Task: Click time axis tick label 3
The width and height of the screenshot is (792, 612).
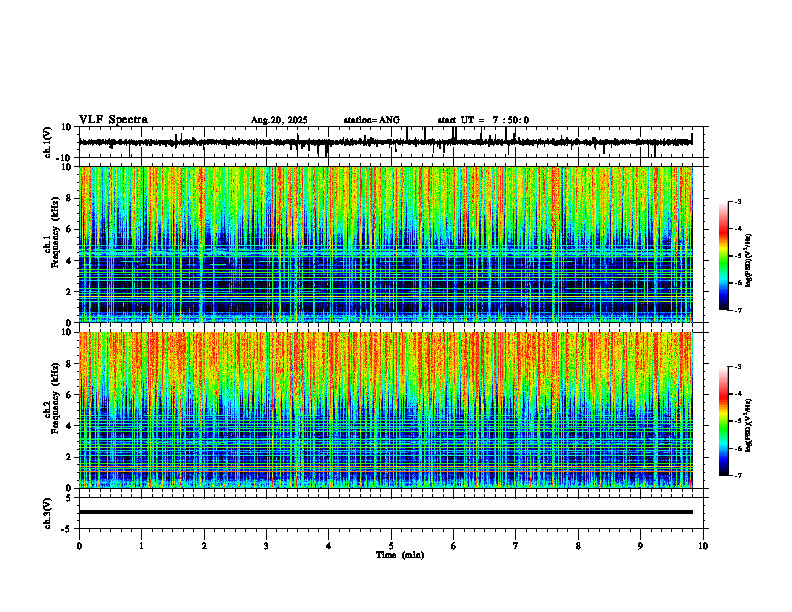Action: click(266, 546)
